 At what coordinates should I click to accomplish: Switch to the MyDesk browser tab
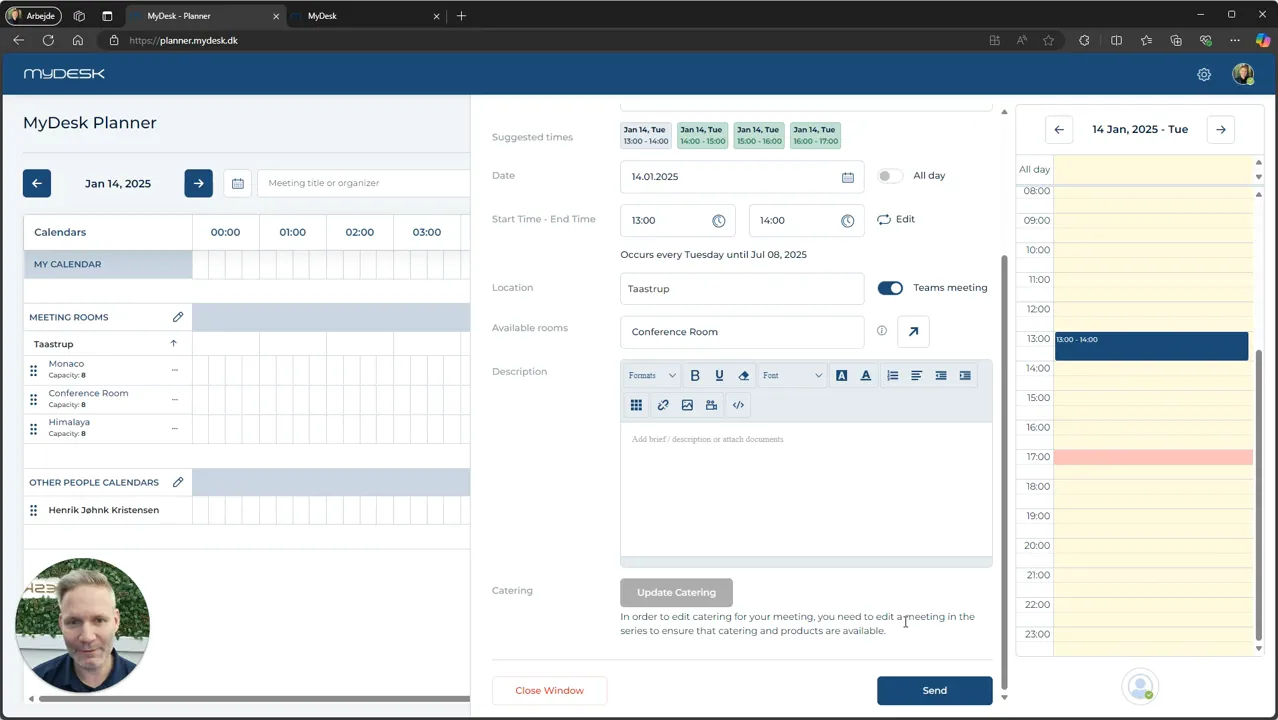(365, 16)
